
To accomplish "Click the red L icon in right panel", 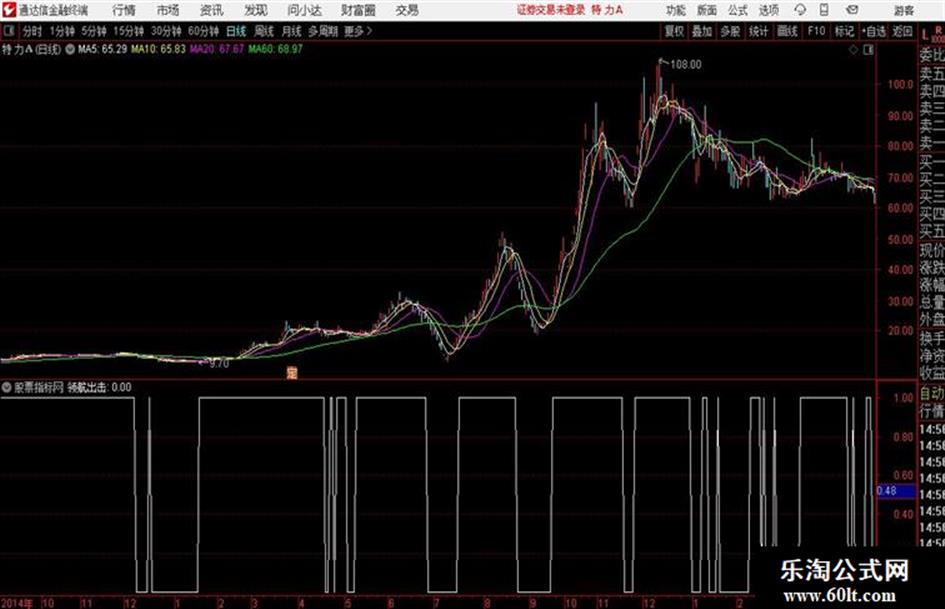I will [925, 35].
